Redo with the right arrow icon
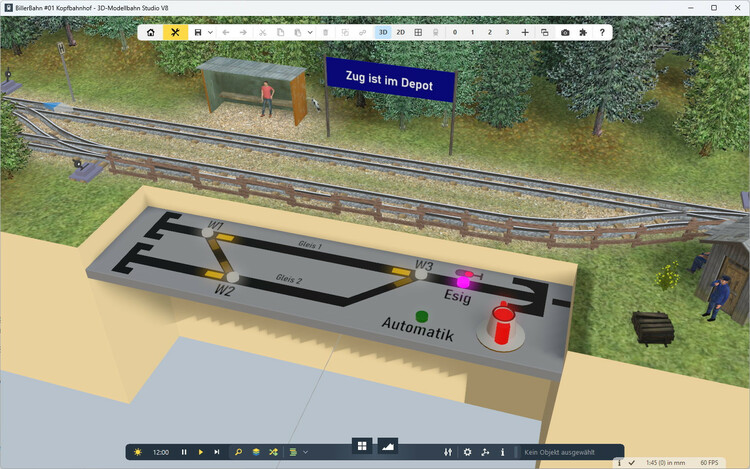 click(243, 33)
